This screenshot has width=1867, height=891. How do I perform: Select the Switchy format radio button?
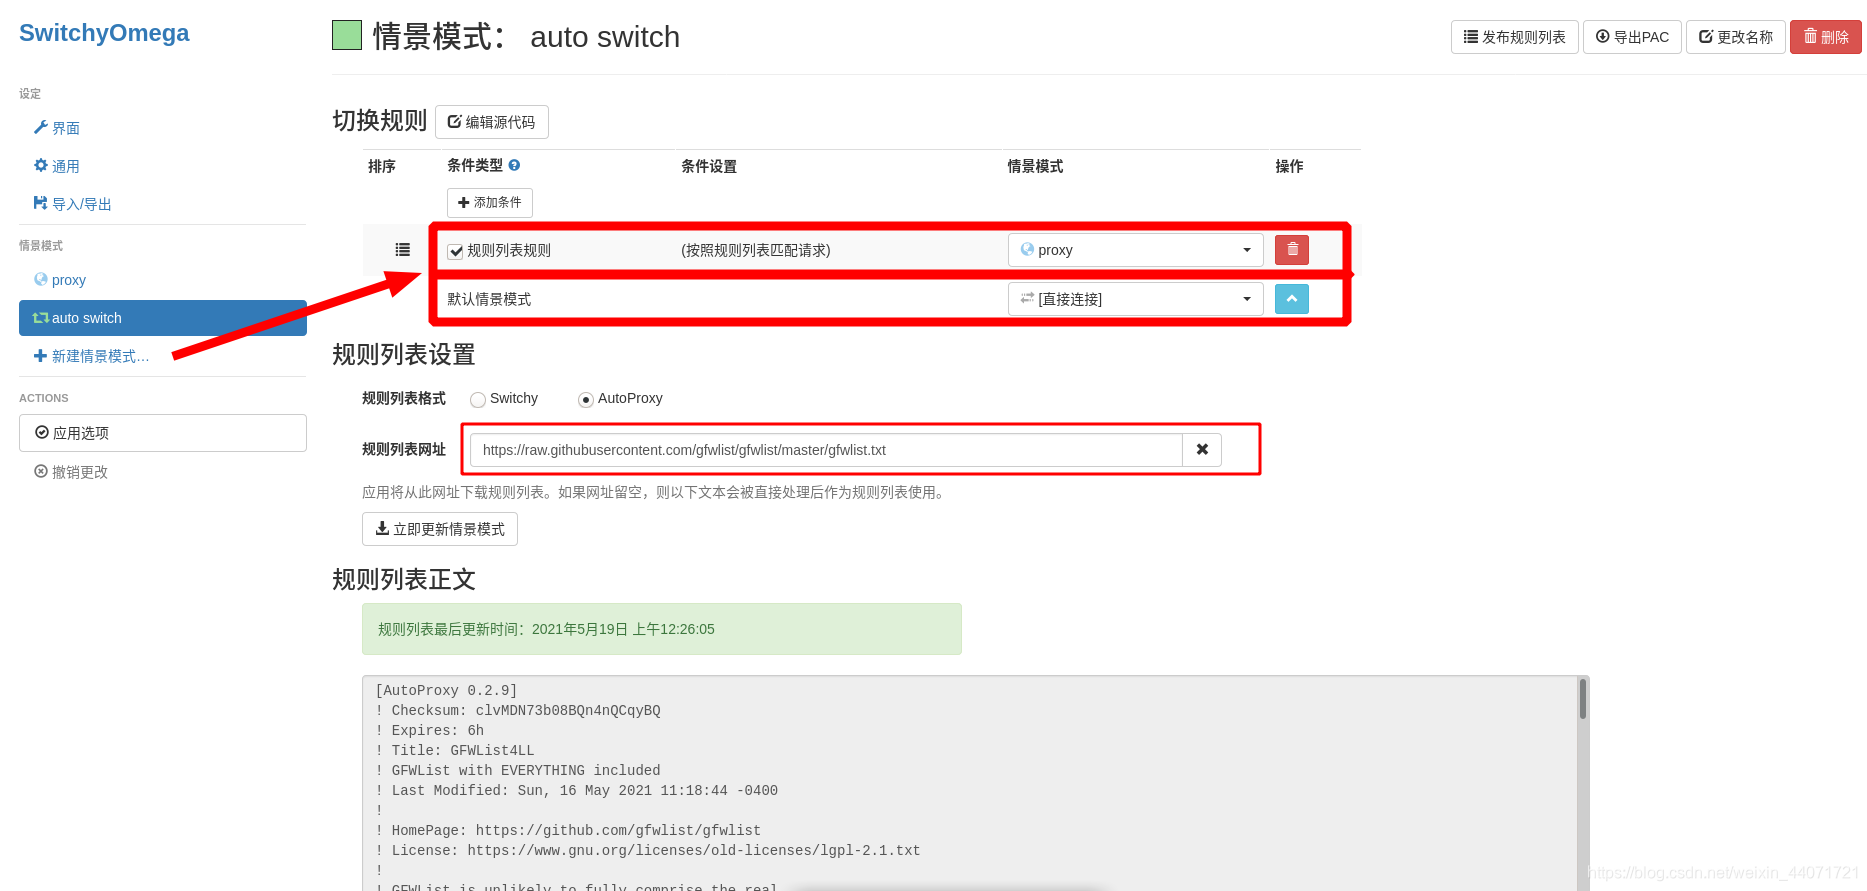click(x=478, y=400)
